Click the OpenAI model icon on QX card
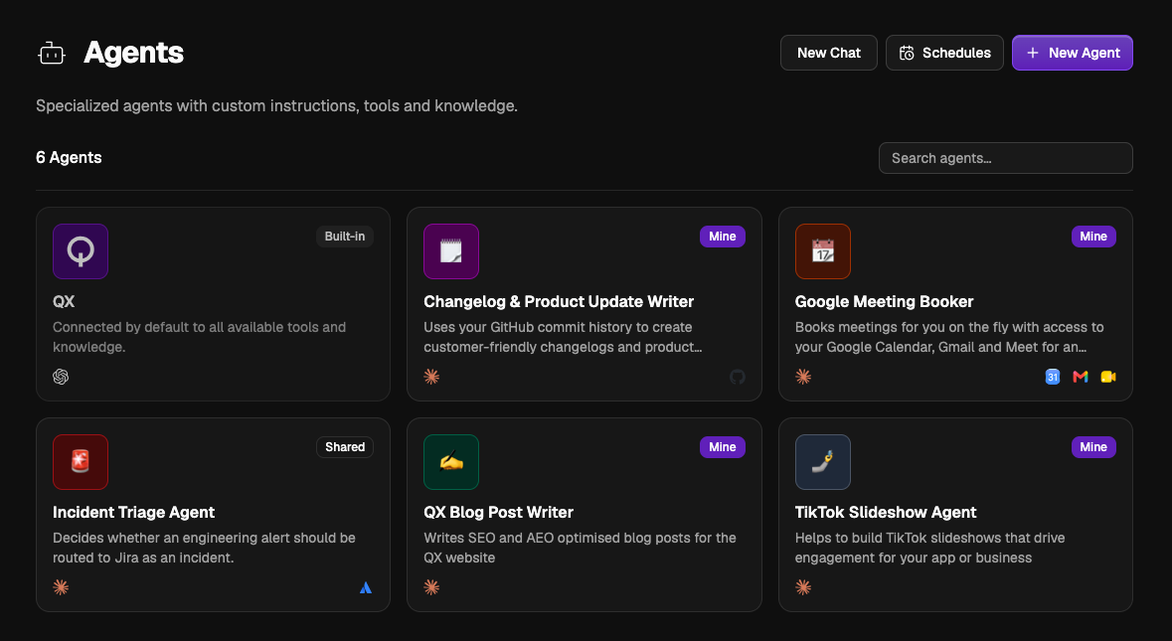This screenshot has width=1172, height=641. point(61,377)
